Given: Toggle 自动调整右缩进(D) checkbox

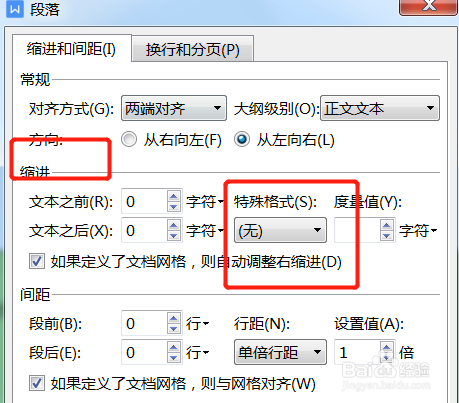Looking at the screenshot, I should click(37, 261).
